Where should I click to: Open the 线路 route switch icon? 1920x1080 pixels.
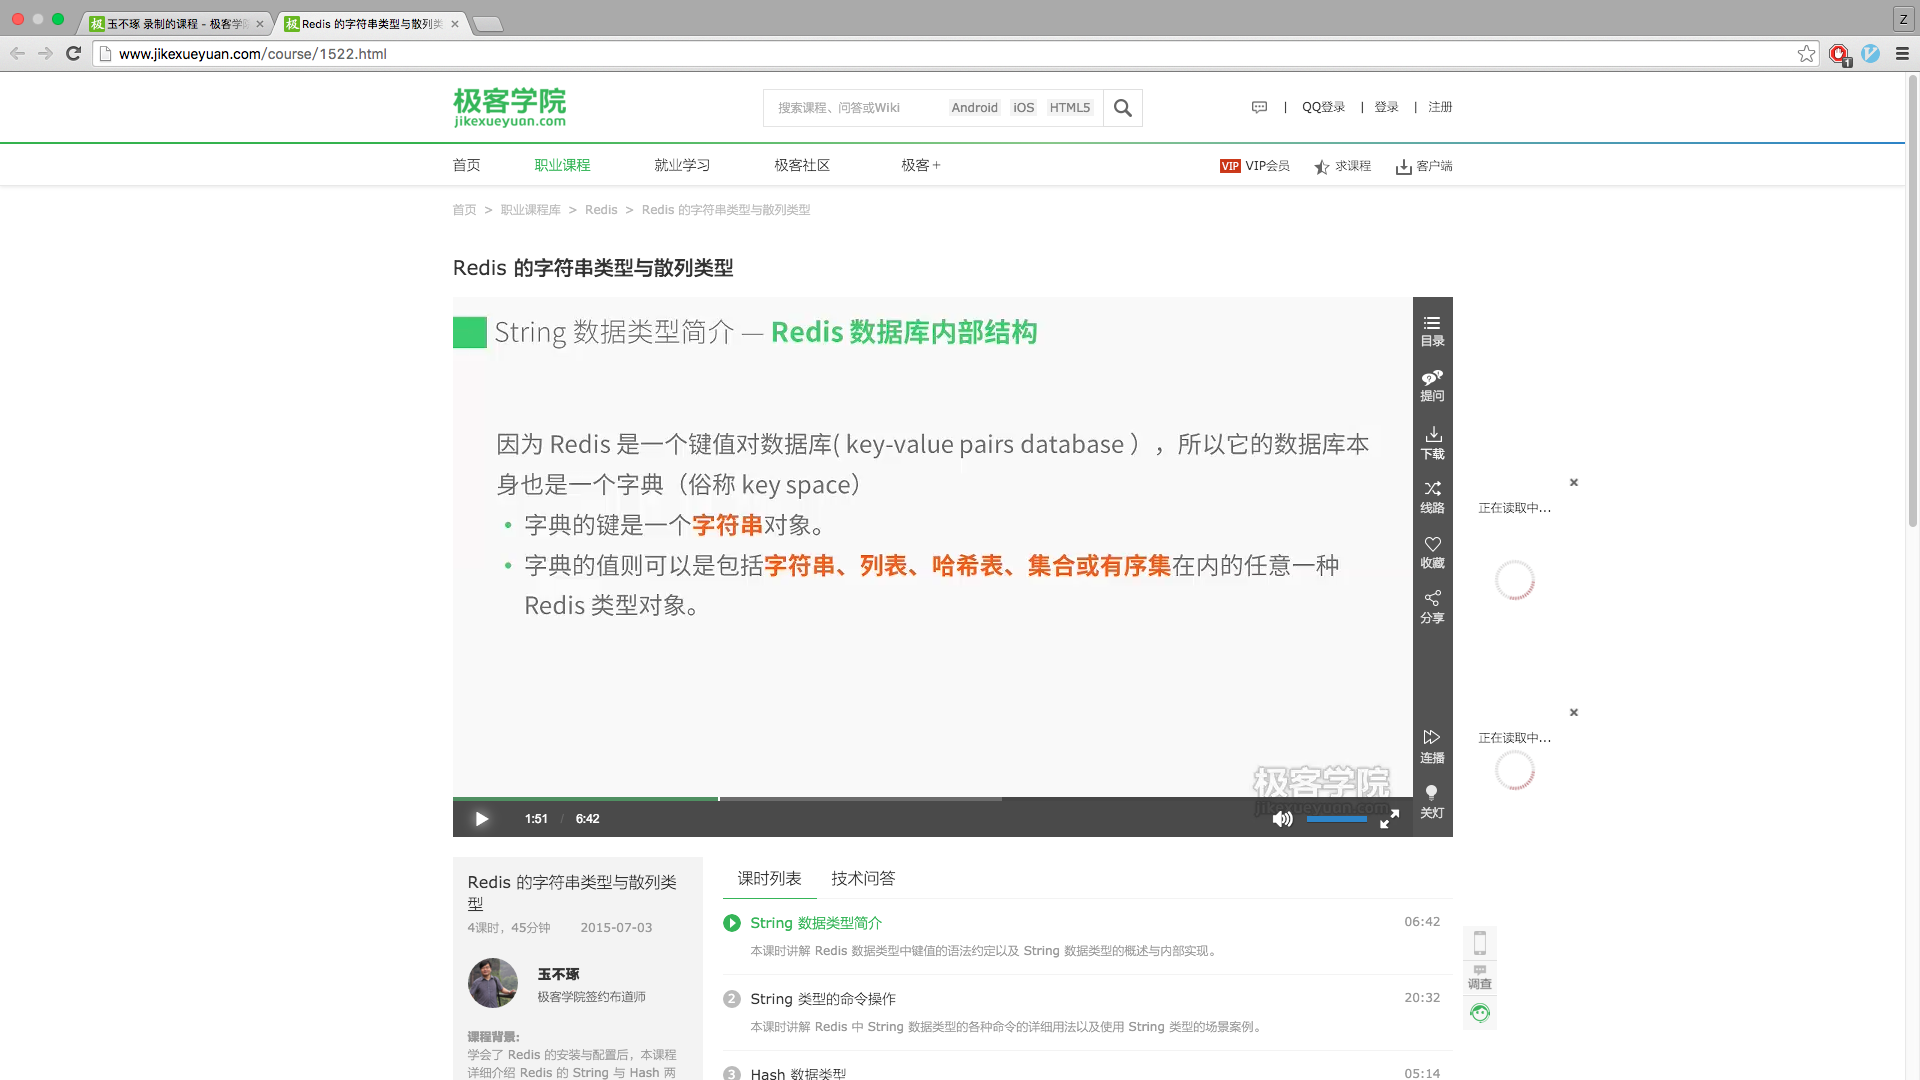tap(1432, 496)
